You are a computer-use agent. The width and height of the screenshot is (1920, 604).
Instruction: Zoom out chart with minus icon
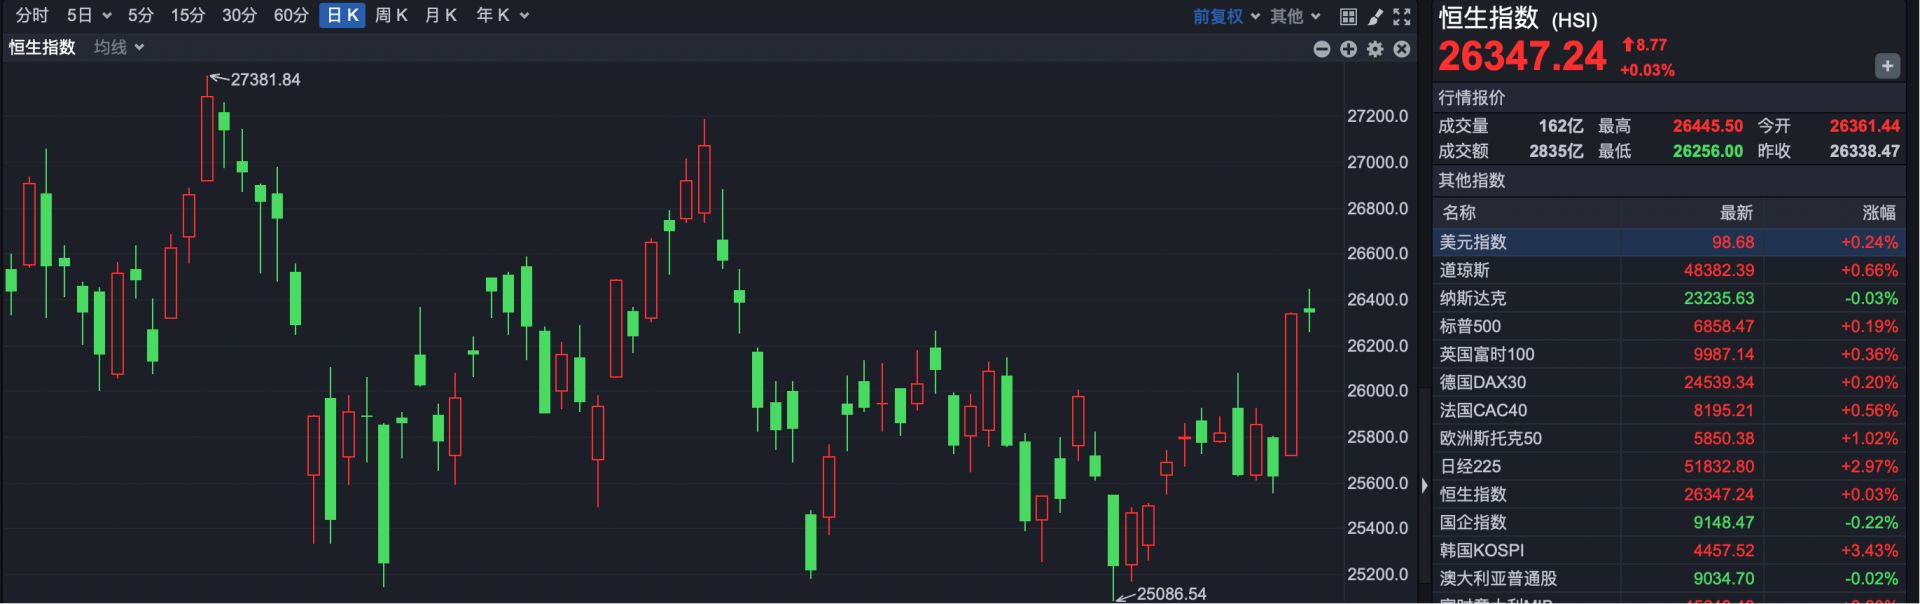1321,49
